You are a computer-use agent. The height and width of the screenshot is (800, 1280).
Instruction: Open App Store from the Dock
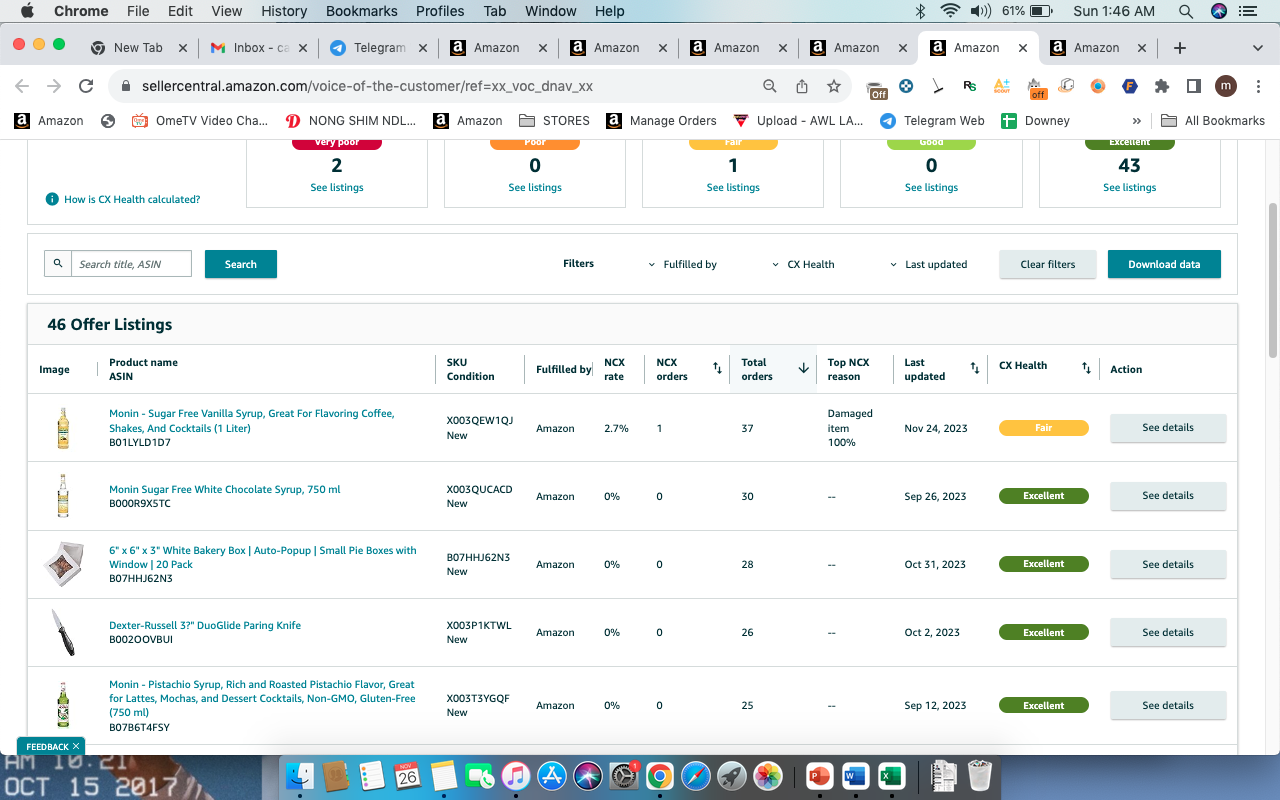click(552, 775)
